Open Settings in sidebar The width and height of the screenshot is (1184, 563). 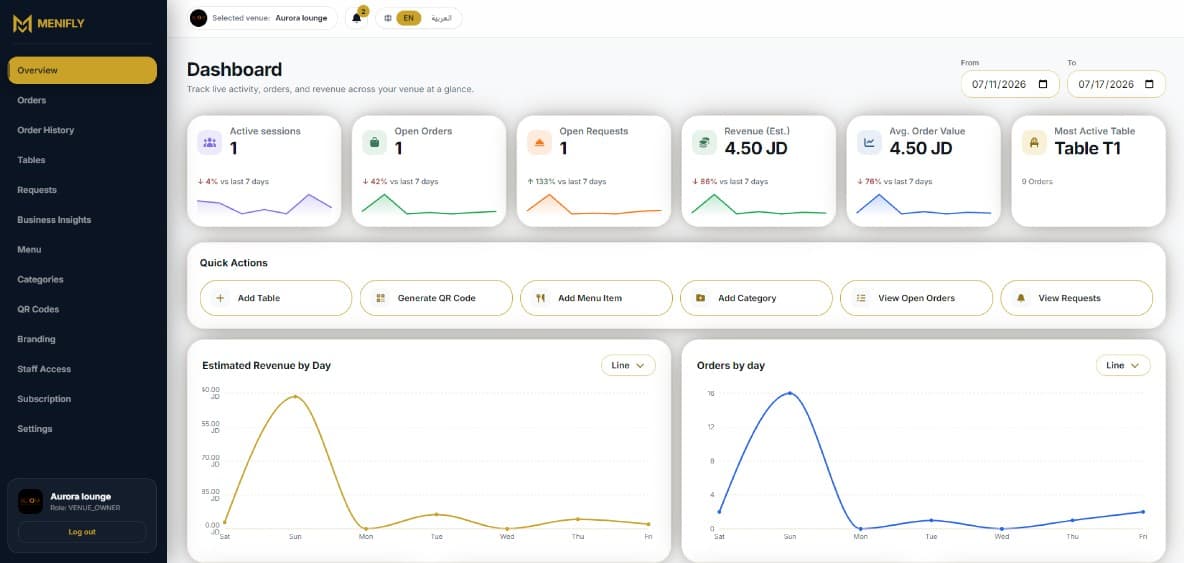(82, 429)
